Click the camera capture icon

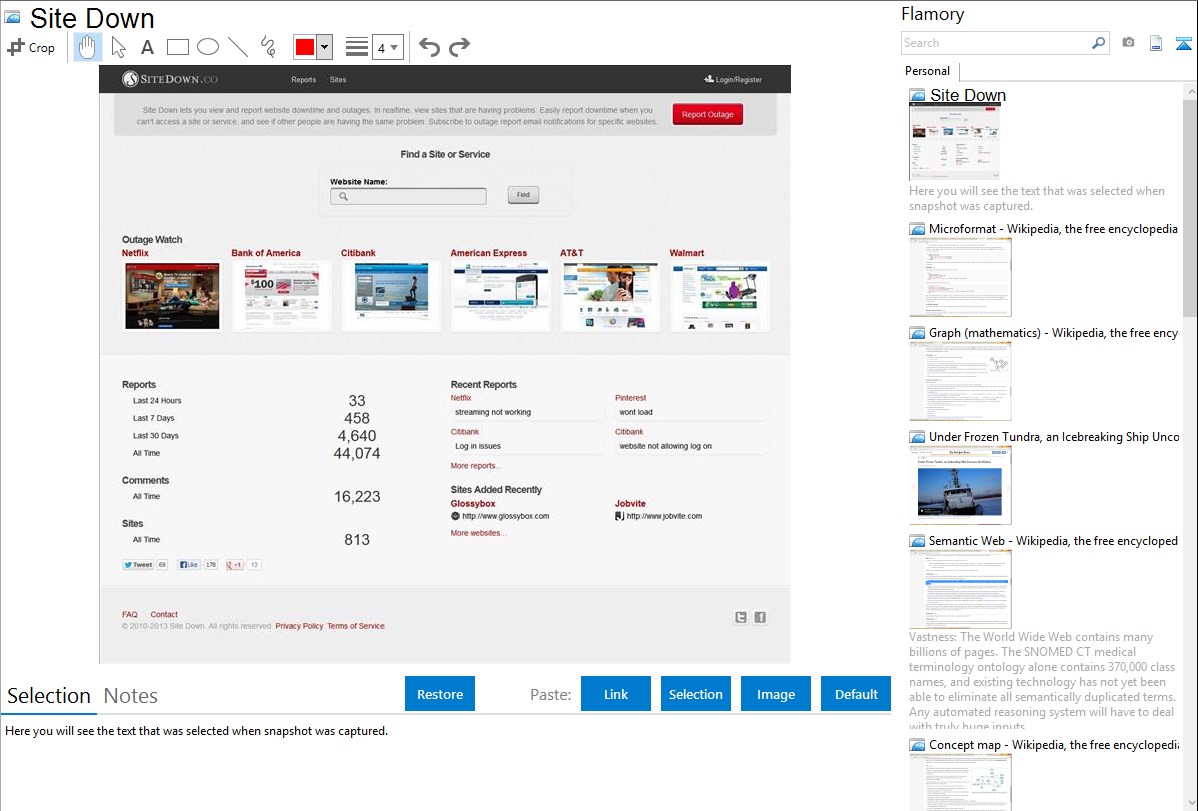point(1128,43)
